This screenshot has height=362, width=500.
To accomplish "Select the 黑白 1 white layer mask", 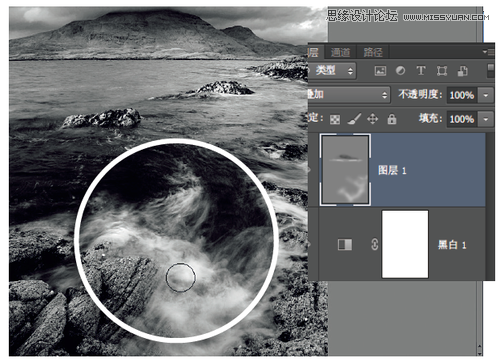I will coord(405,244).
